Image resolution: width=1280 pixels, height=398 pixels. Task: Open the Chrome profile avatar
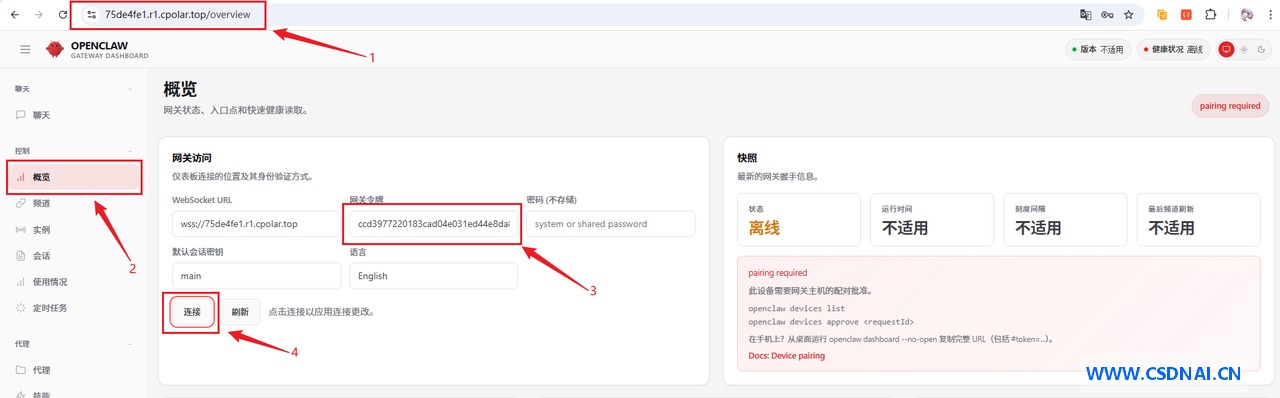click(1246, 15)
